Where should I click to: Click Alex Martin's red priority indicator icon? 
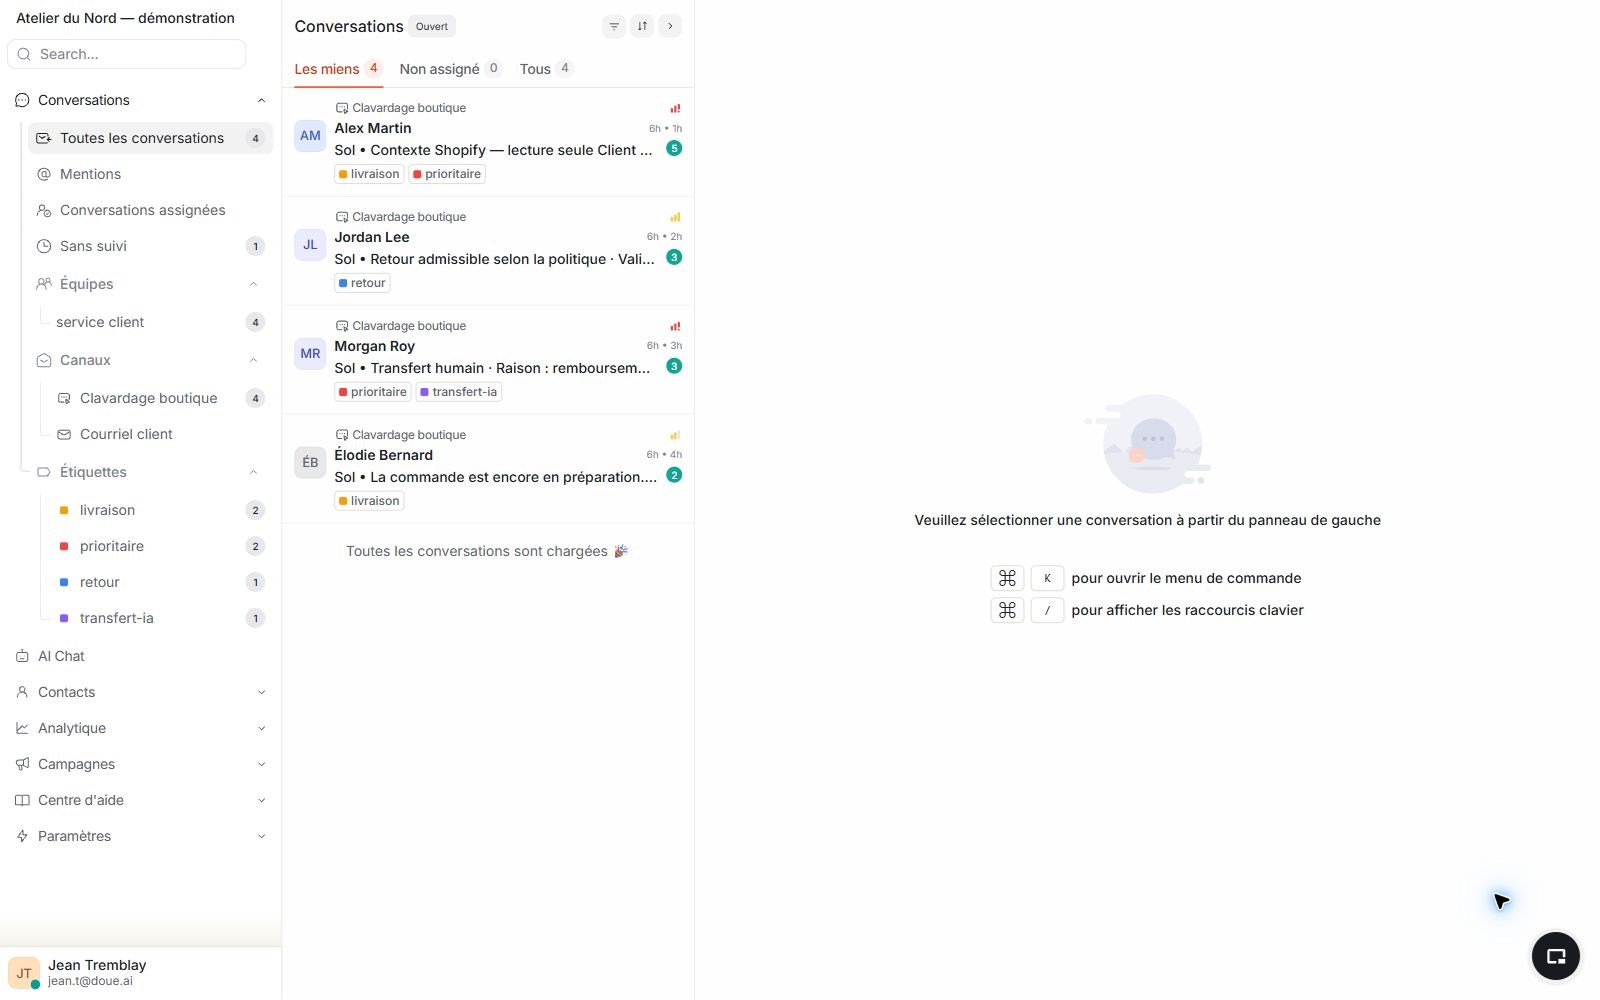click(x=675, y=108)
